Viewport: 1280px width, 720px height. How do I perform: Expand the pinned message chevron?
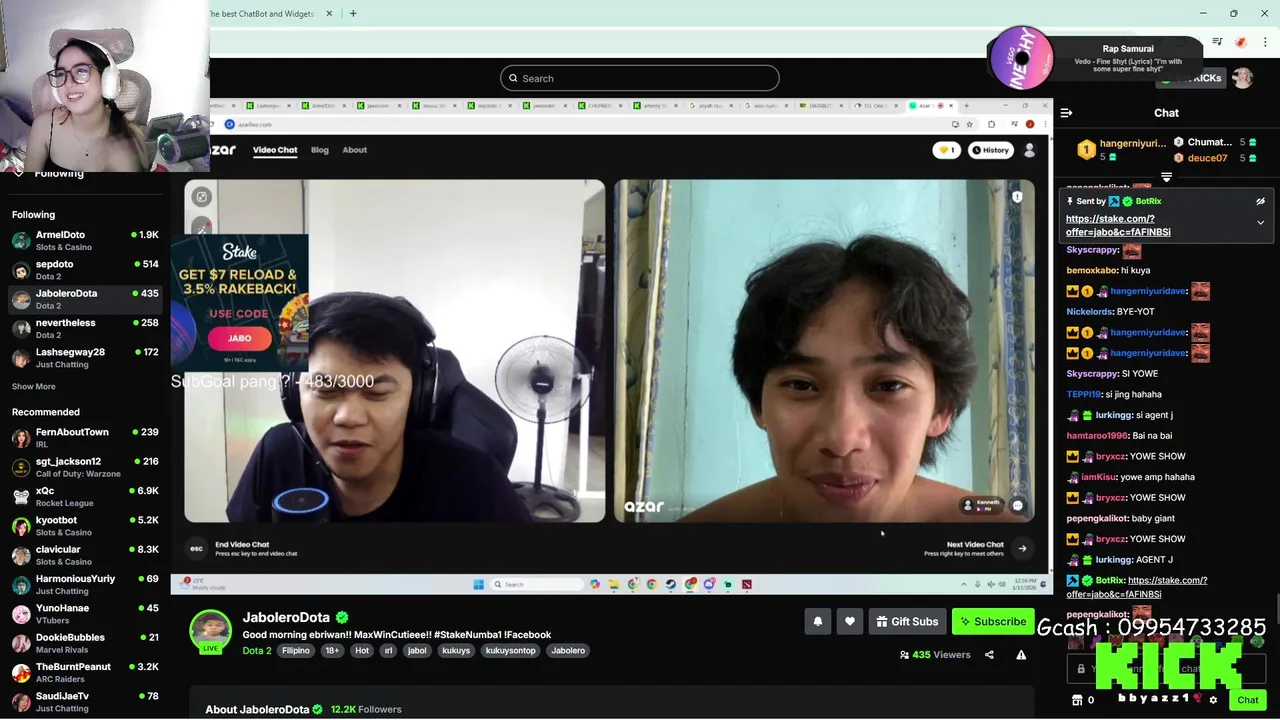click(1260, 223)
